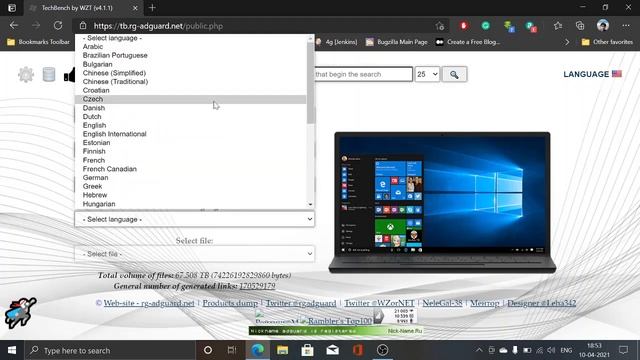Viewport: 640px width, 360px height.
Task: Open the 25 results count dropdown
Action: [427, 74]
